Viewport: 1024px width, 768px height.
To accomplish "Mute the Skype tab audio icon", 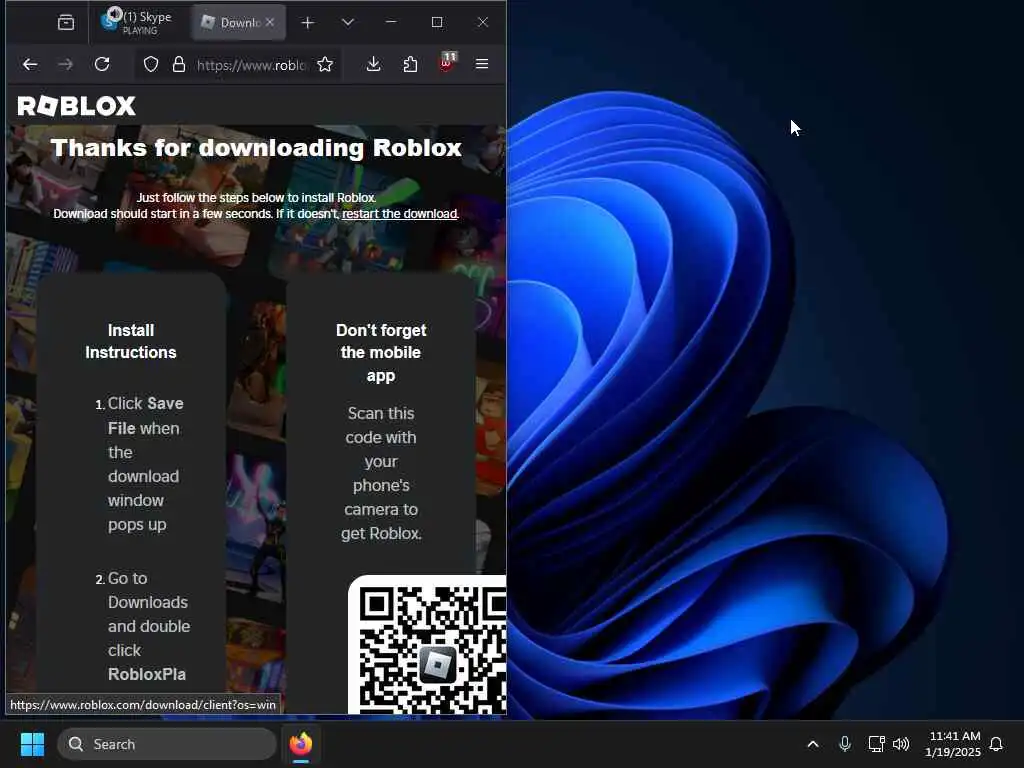I will [115, 13].
